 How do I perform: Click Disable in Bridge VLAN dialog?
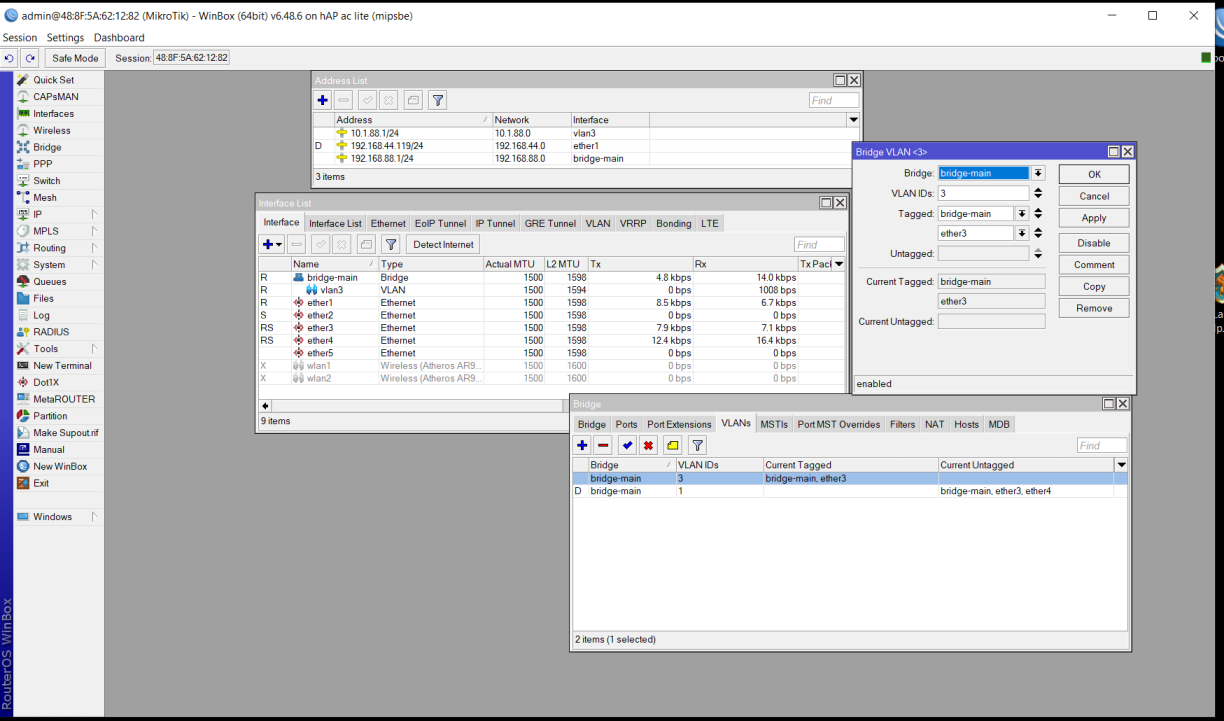(1094, 243)
